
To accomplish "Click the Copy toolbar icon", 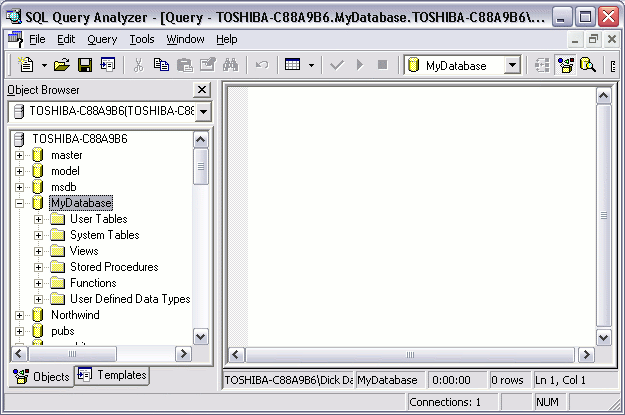I will pos(161,65).
